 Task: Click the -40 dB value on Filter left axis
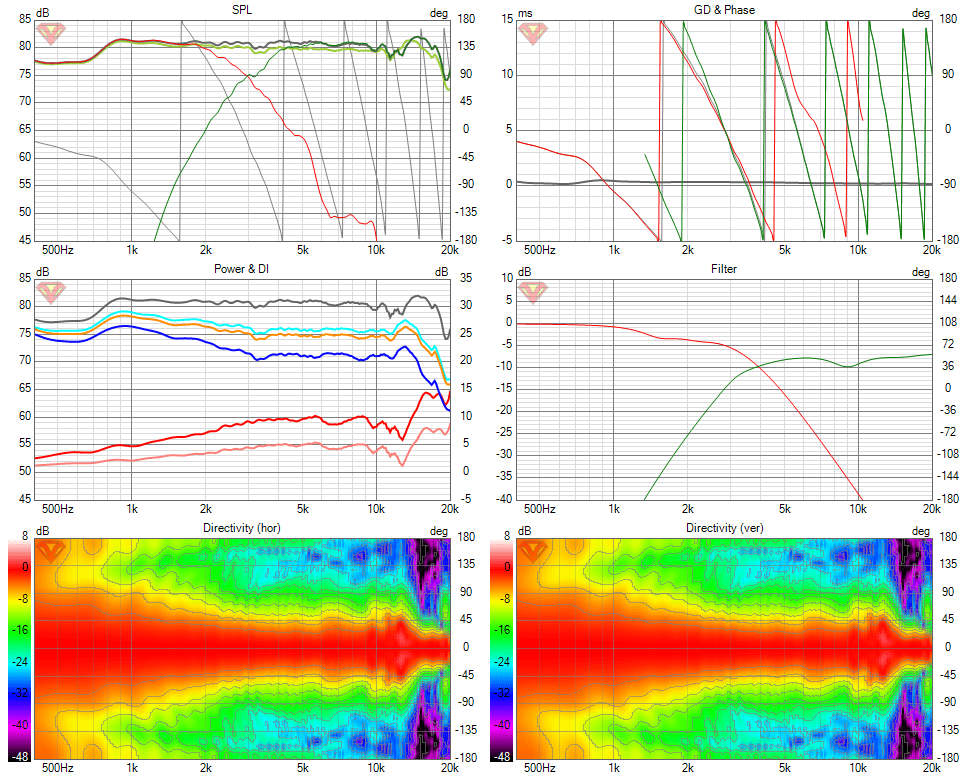pyautogui.click(x=504, y=498)
